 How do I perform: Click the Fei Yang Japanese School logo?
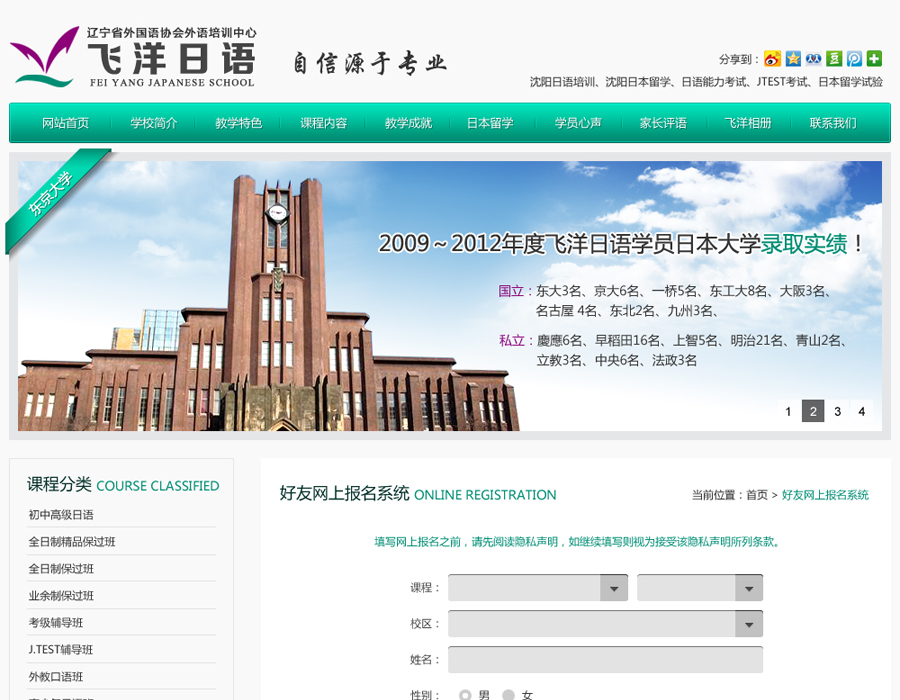pos(134,57)
